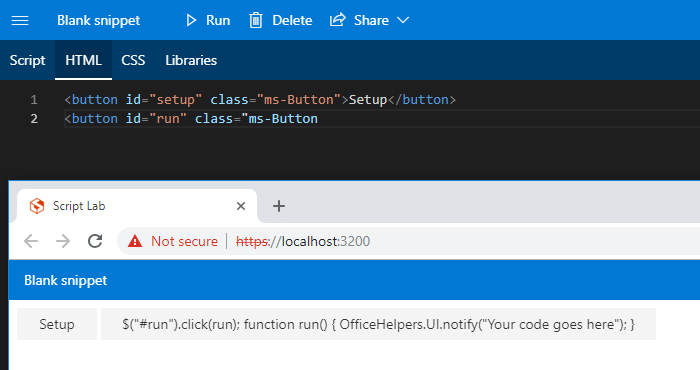The image size is (700, 370).
Task: Switch to the Script tab
Action: [x=27, y=60]
